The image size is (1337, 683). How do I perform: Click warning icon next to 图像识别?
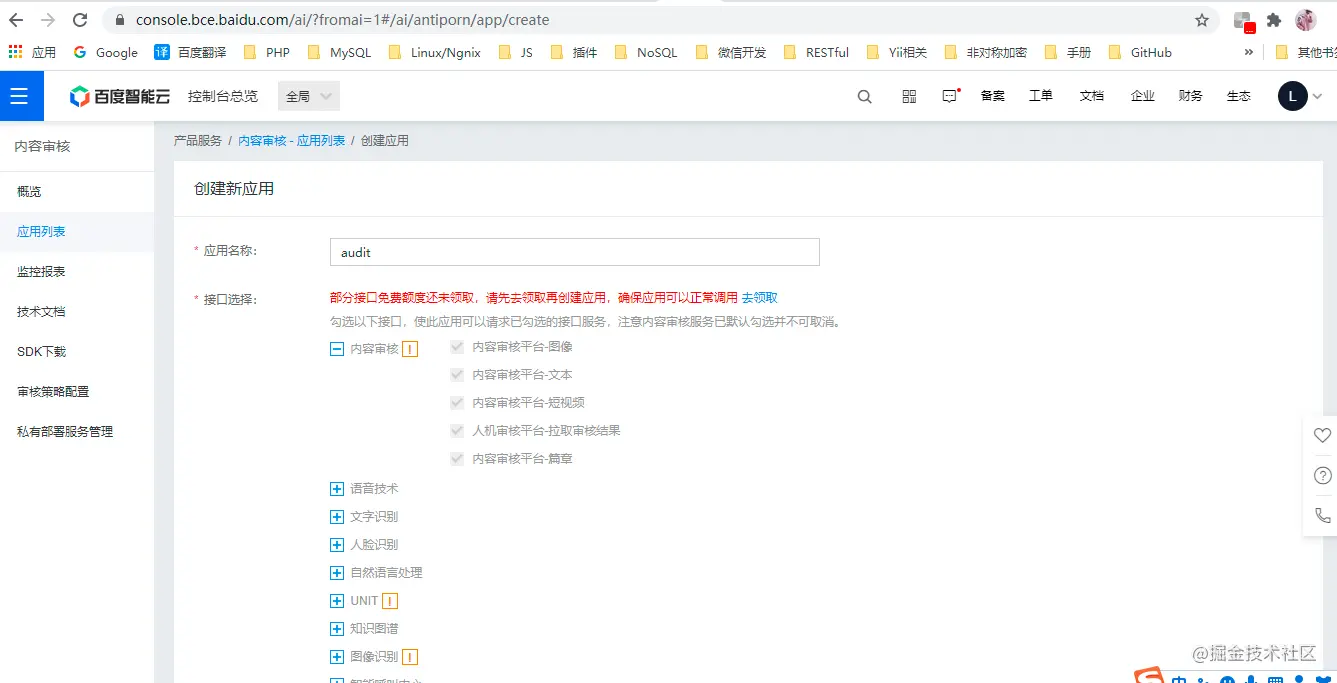(410, 657)
